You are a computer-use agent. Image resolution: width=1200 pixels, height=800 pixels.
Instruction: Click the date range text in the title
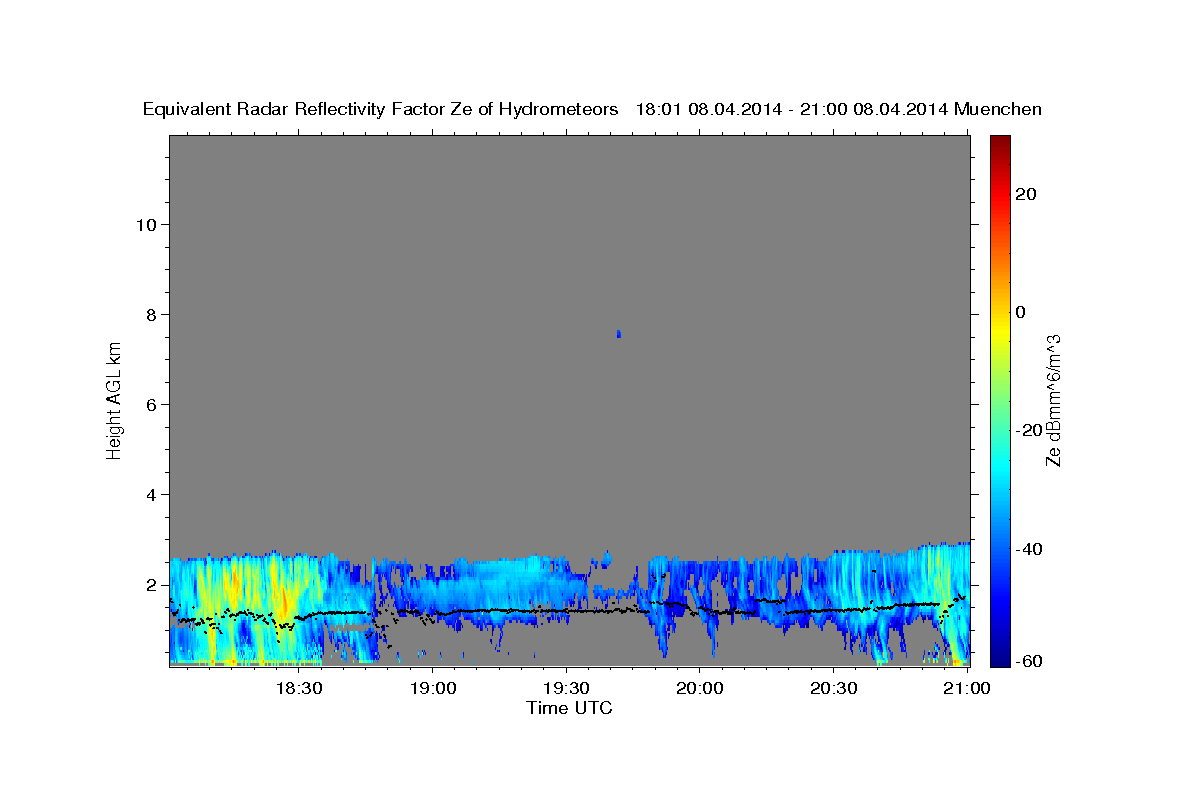click(792, 109)
